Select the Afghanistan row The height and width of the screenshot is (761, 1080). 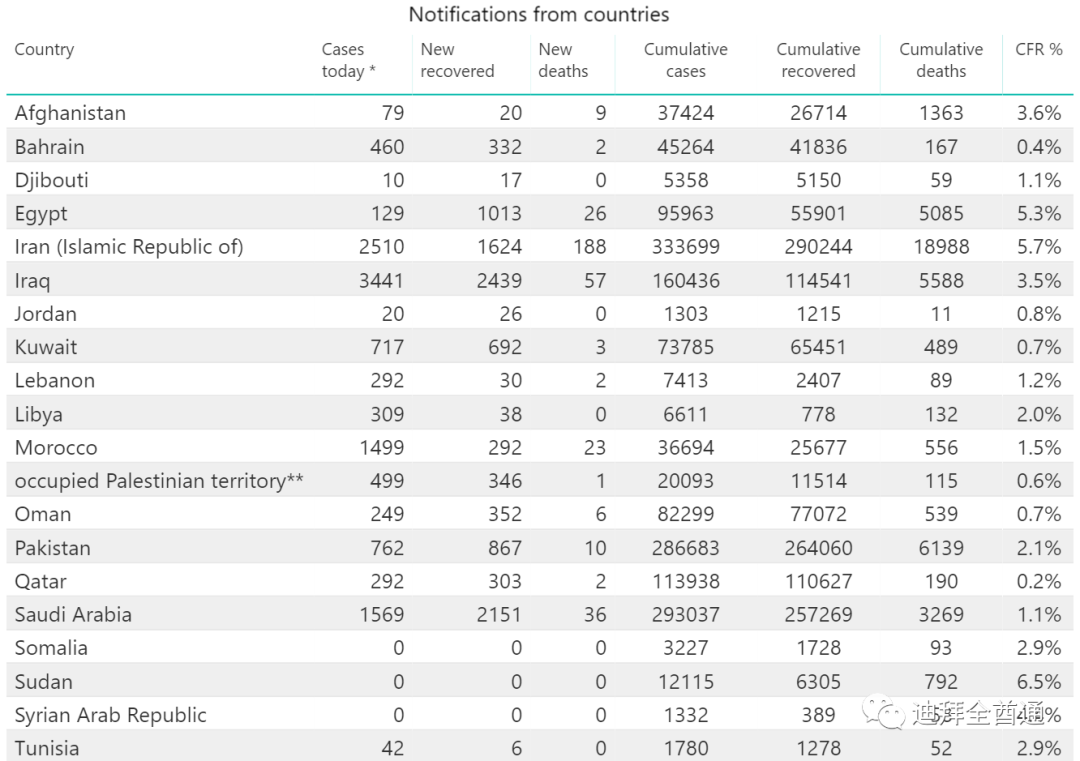70,113
